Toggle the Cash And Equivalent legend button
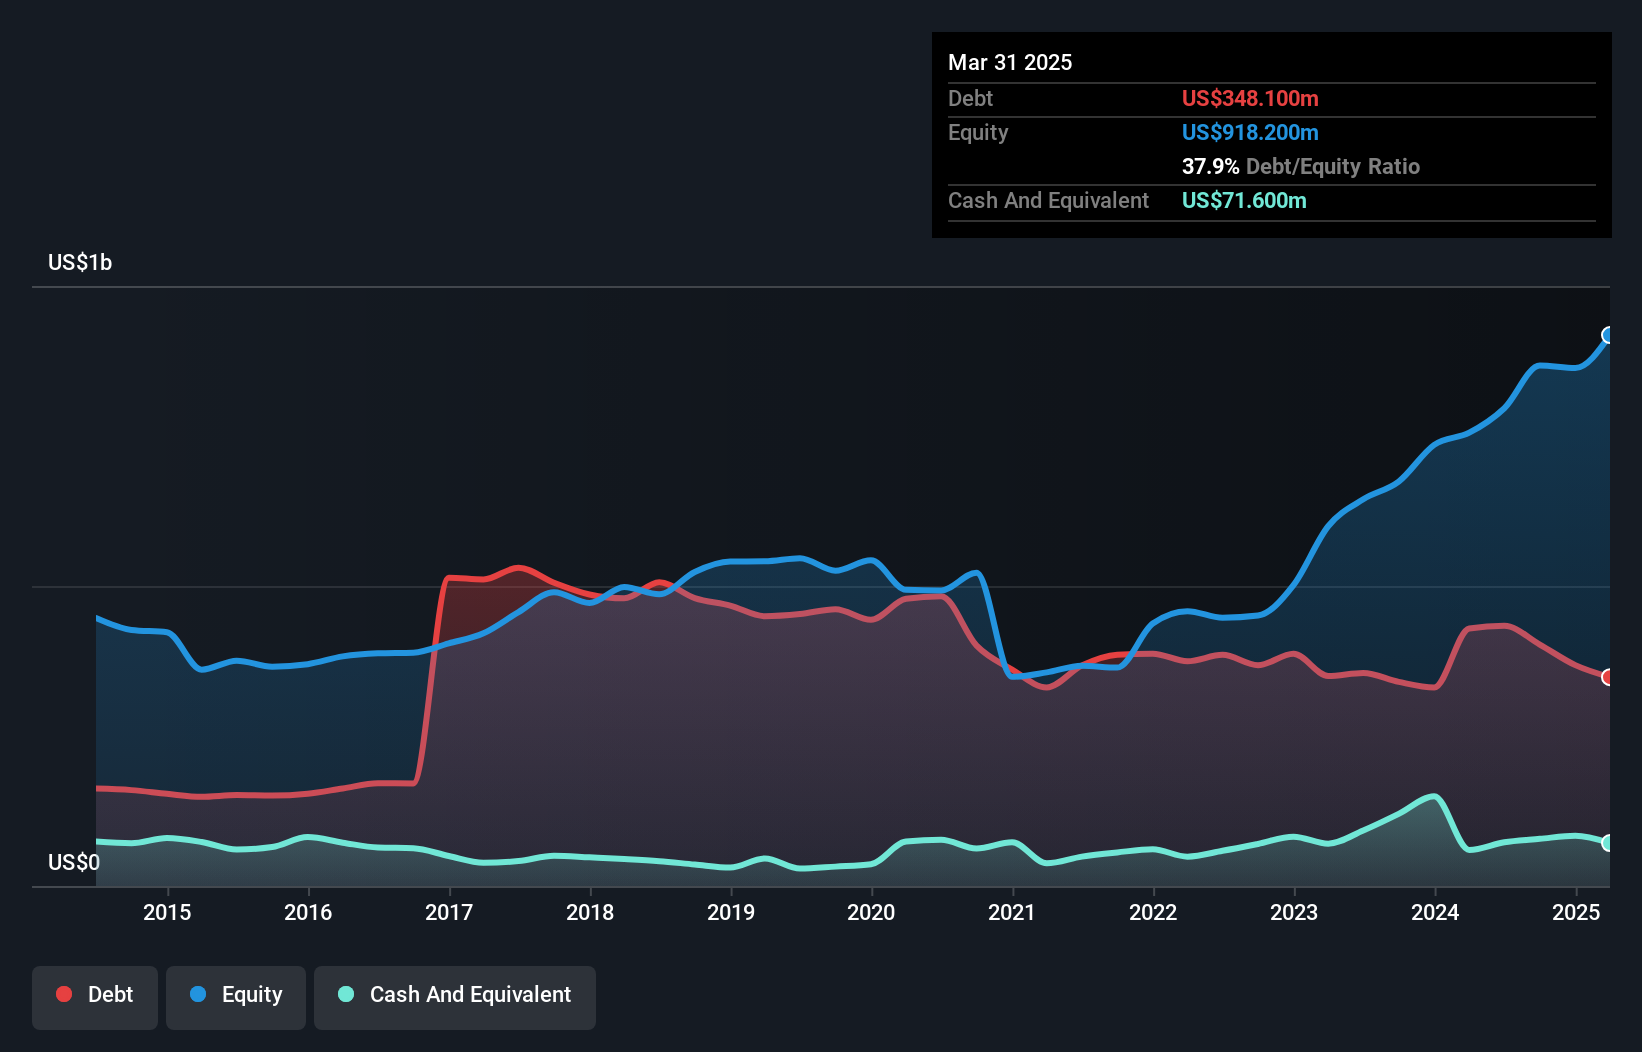 tap(455, 997)
